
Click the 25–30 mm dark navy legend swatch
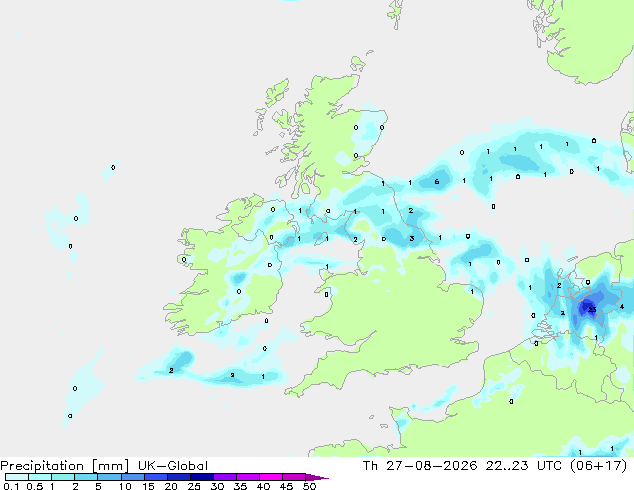[201, 477]
